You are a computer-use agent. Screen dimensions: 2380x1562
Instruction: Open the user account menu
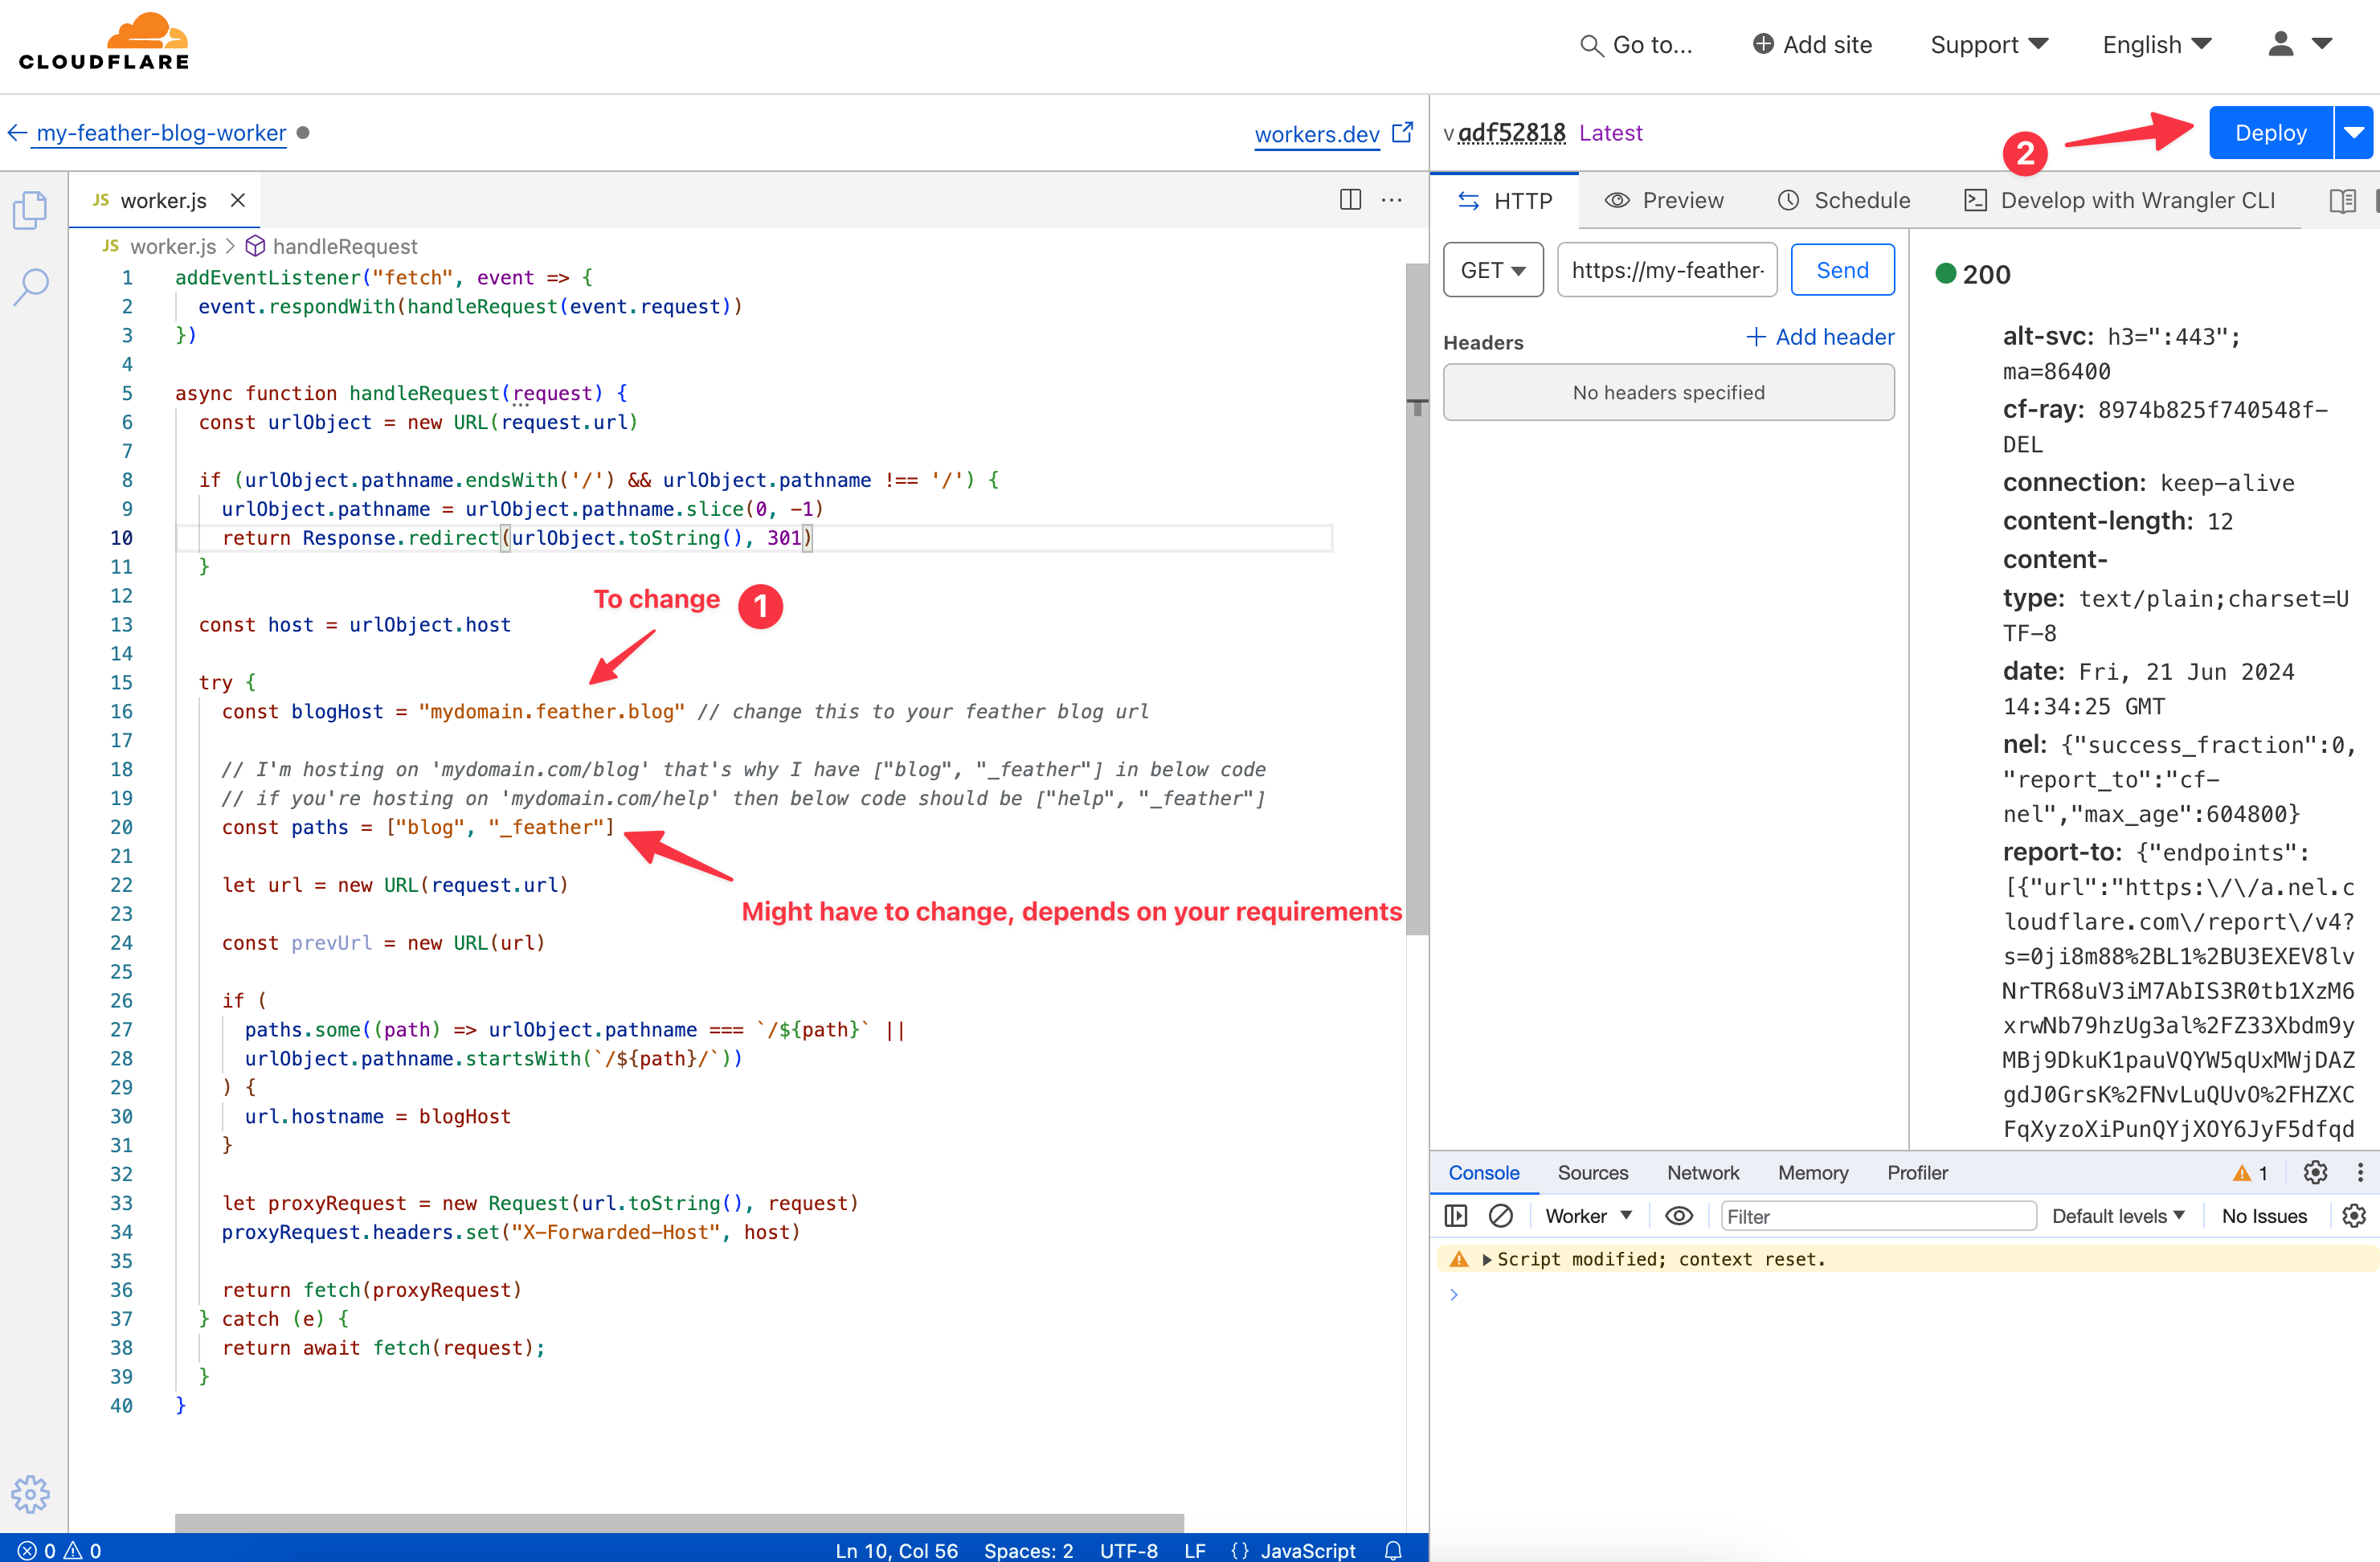[x=2280, y=44]
